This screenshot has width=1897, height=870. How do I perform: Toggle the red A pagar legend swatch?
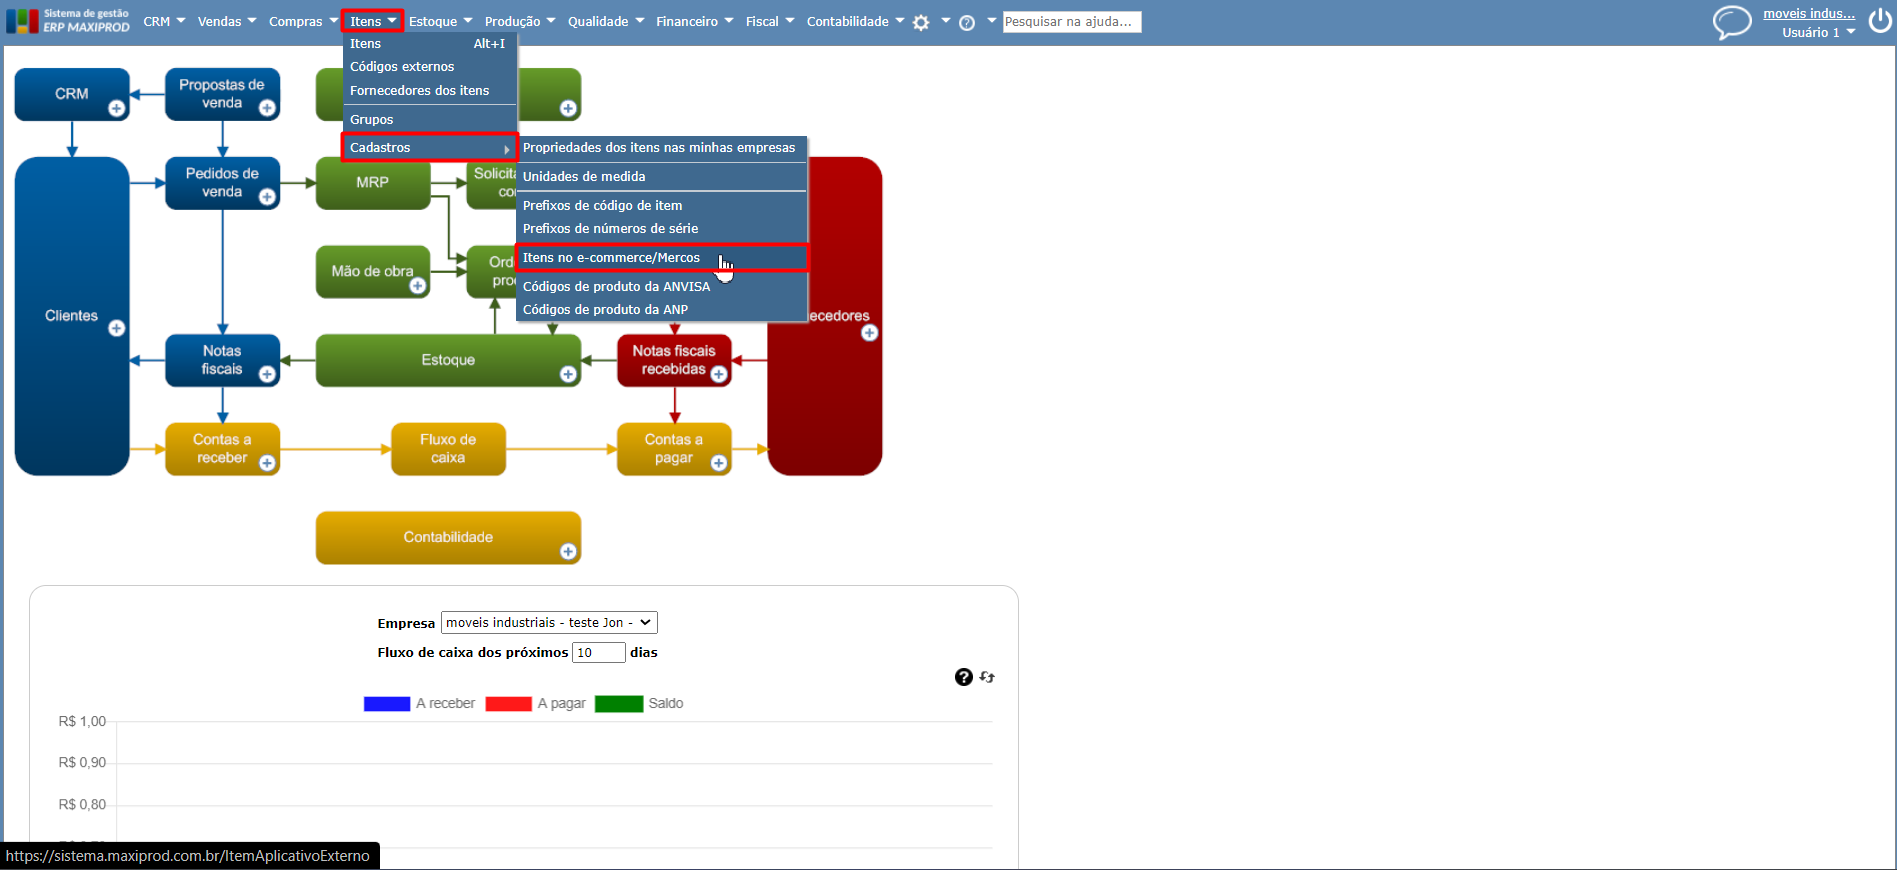click(x=508, y=704)
